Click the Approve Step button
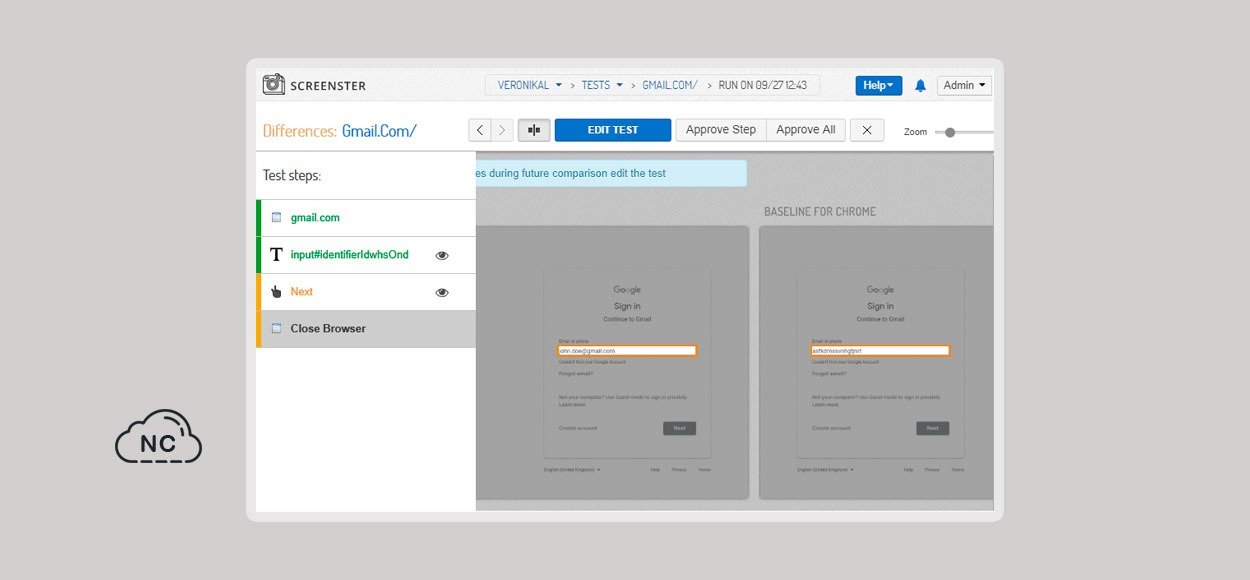This screenshot has width=1250, height=580. tap(721, 130)
